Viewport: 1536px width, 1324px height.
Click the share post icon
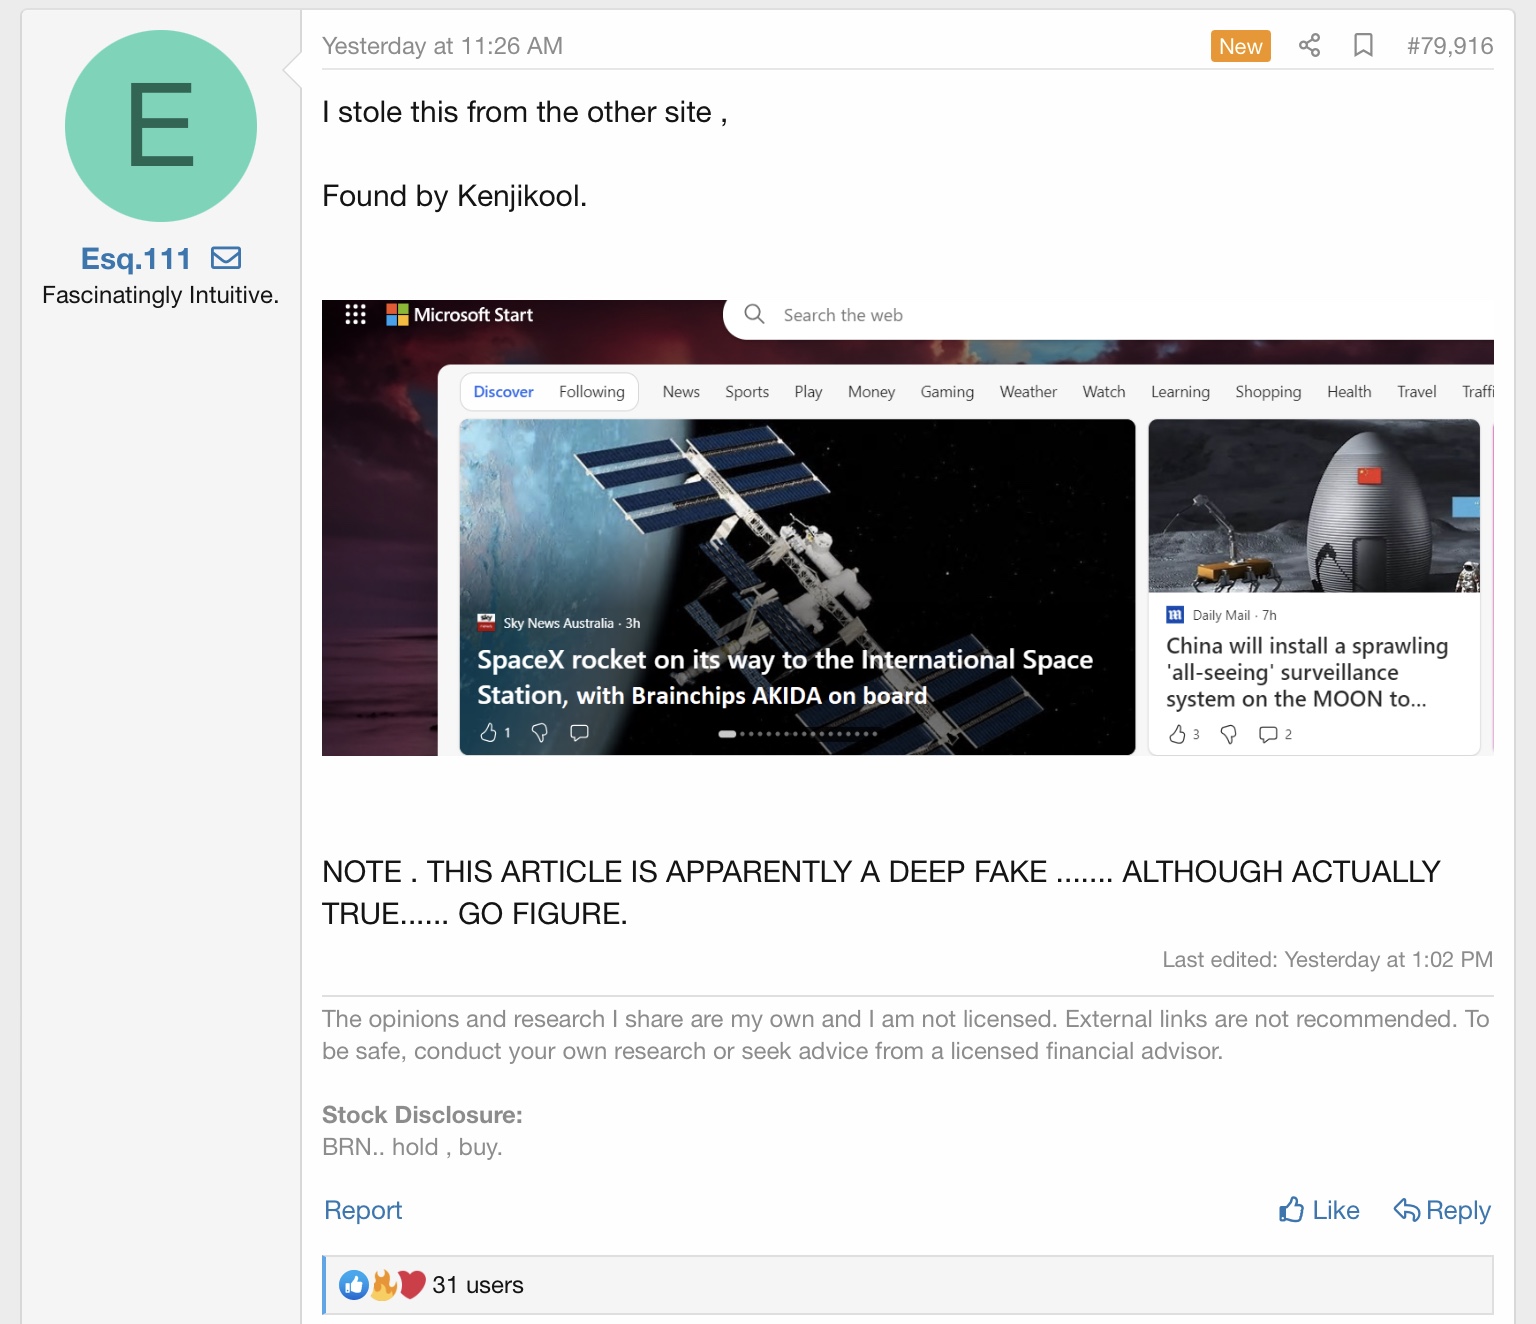pos(1309,45)
